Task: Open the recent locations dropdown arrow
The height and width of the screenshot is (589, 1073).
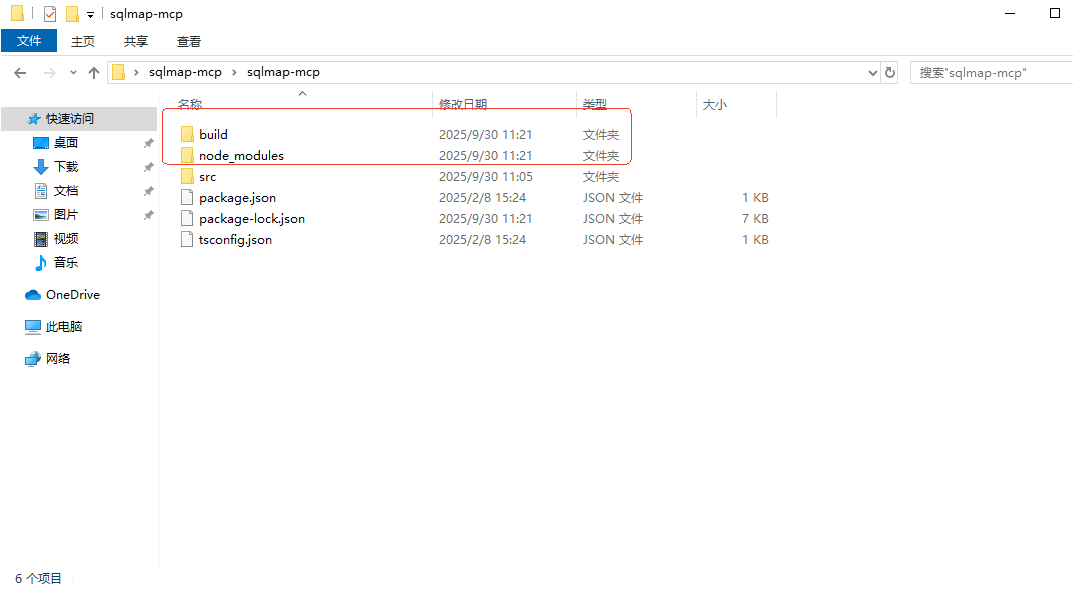Action: click(73, 73)
